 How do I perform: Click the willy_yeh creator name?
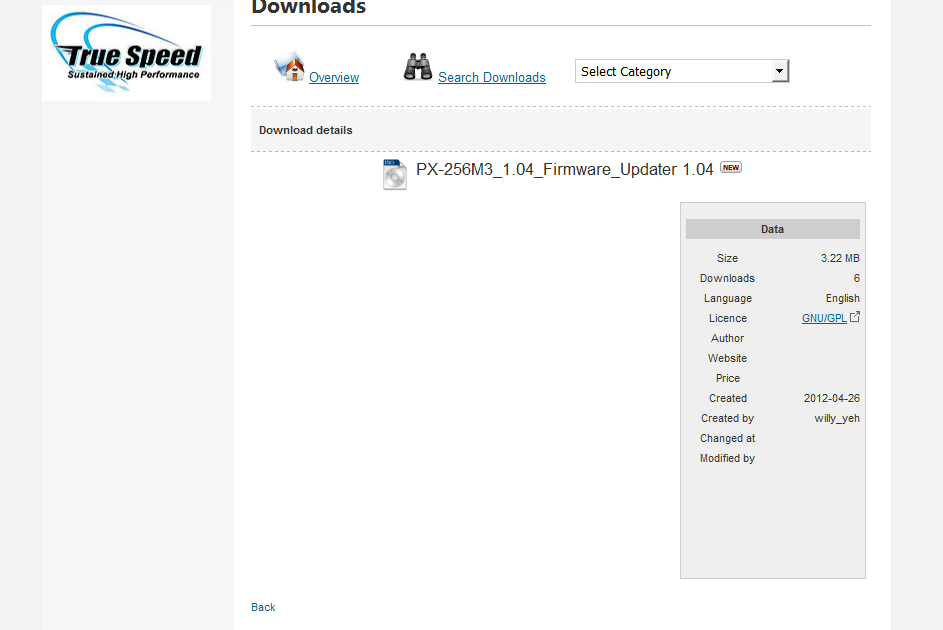(837, 418)
